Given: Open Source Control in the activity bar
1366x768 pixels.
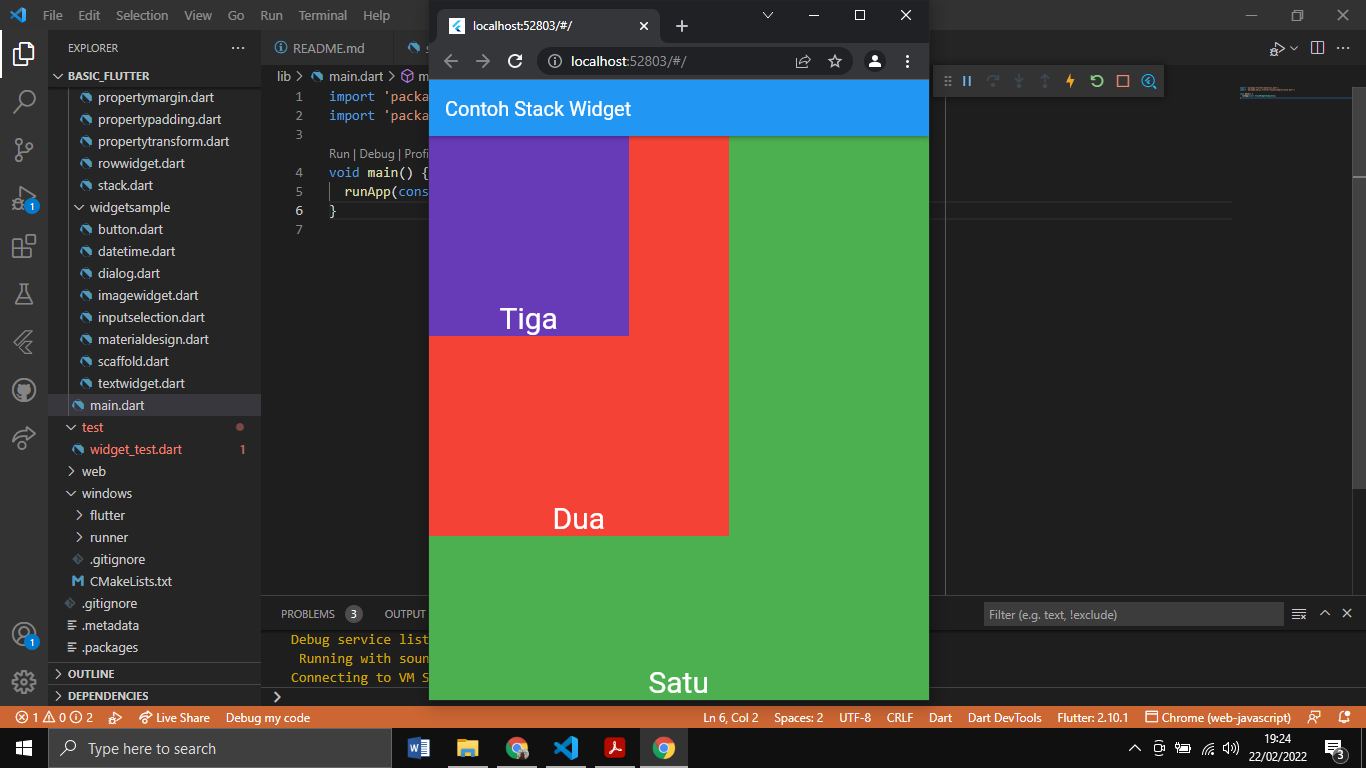Looking at the screenshot, I should tap(23, 150).
